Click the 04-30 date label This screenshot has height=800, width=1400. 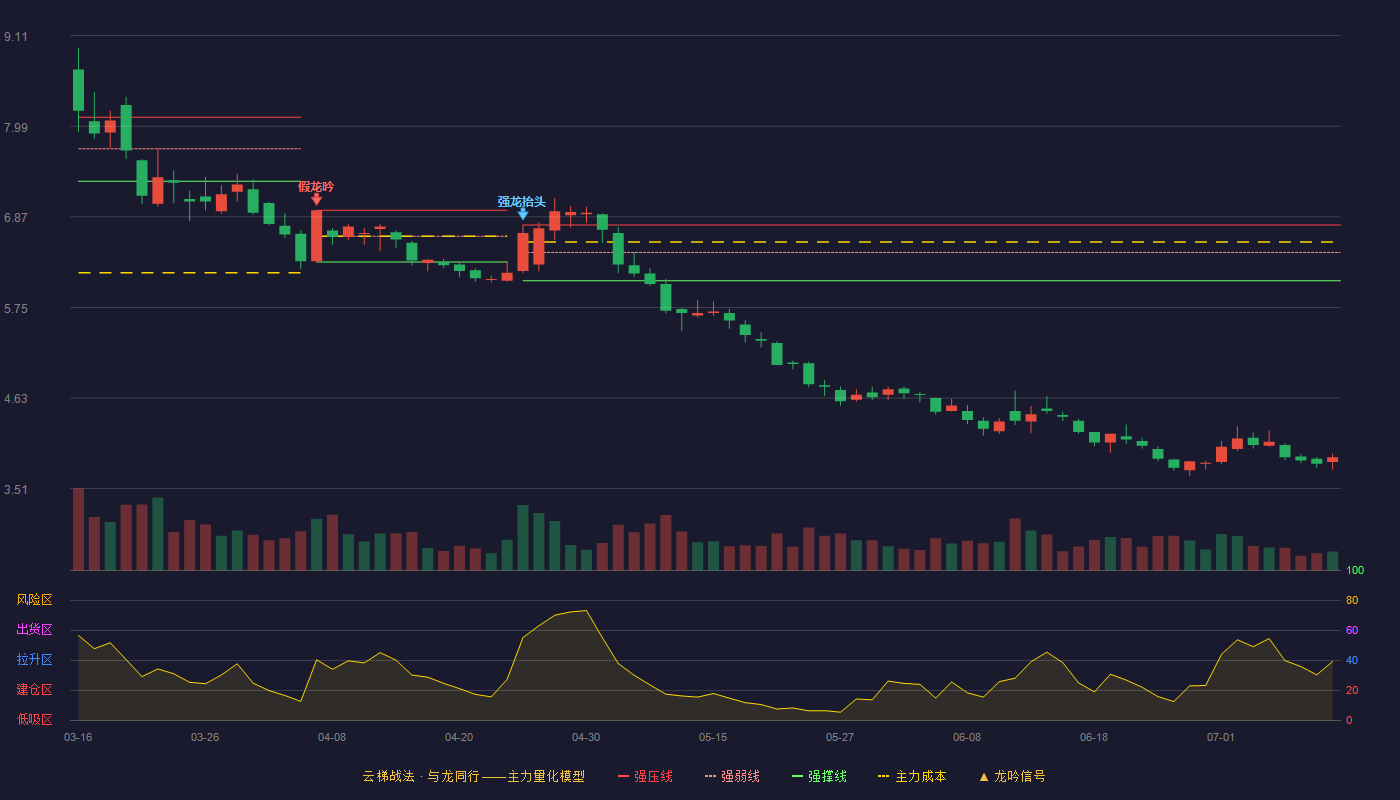586,737
